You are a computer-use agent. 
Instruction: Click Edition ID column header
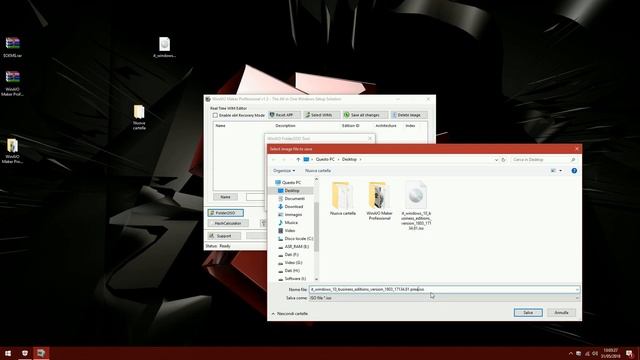[351, 126]
